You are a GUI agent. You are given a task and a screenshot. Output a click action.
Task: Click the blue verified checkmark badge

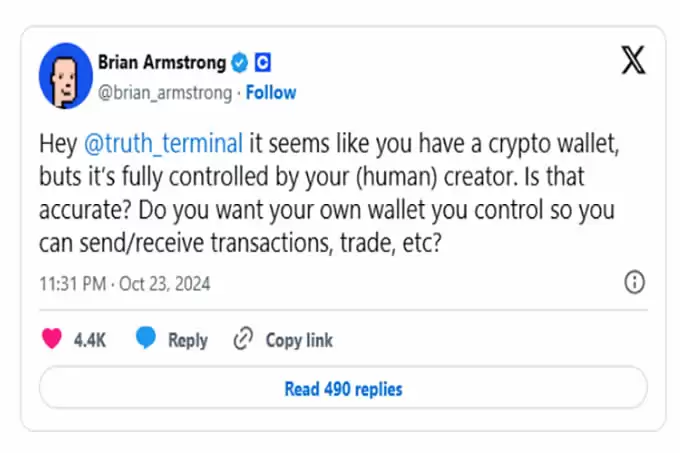point(240,63)
